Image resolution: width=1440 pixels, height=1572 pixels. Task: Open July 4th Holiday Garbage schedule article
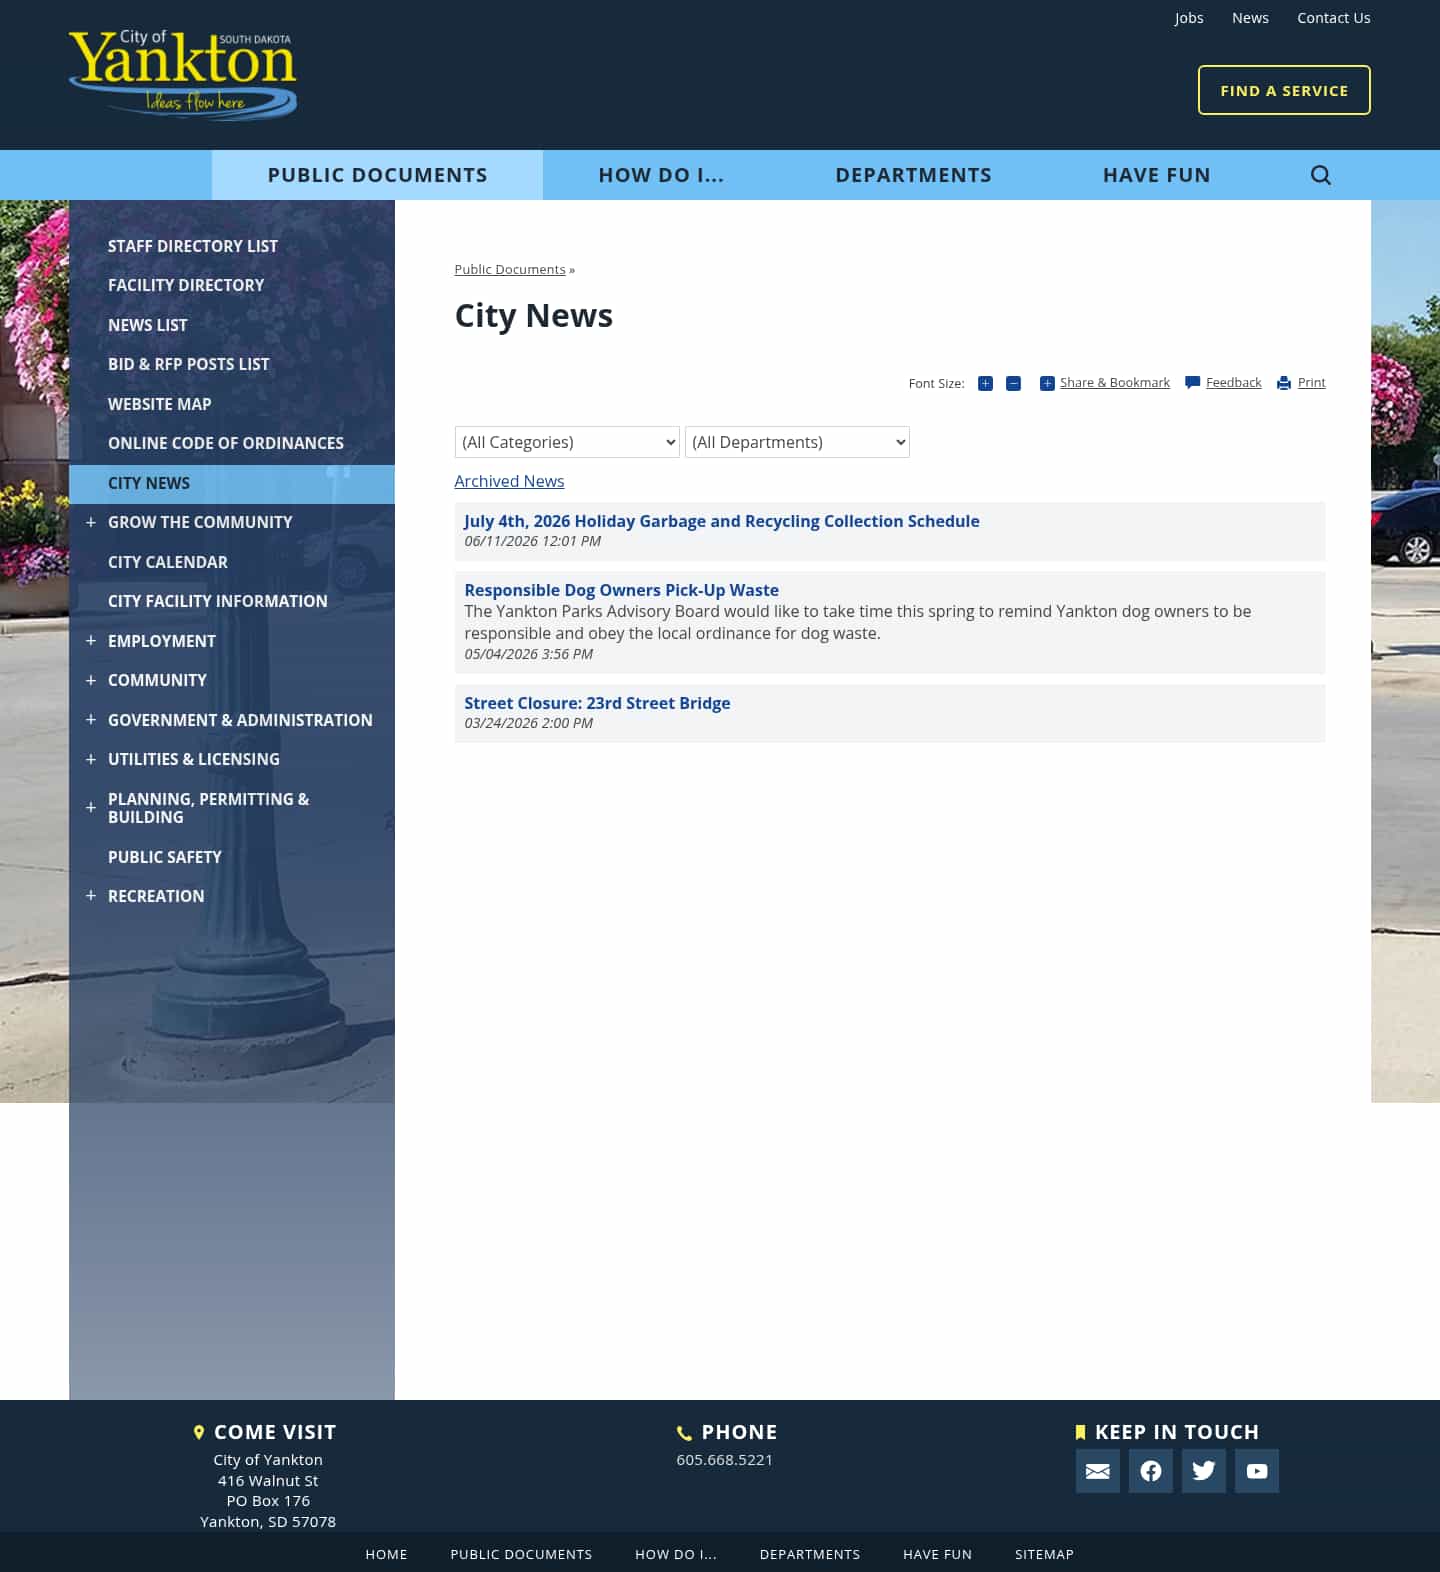pyautogui.click(x=722, y=521)
